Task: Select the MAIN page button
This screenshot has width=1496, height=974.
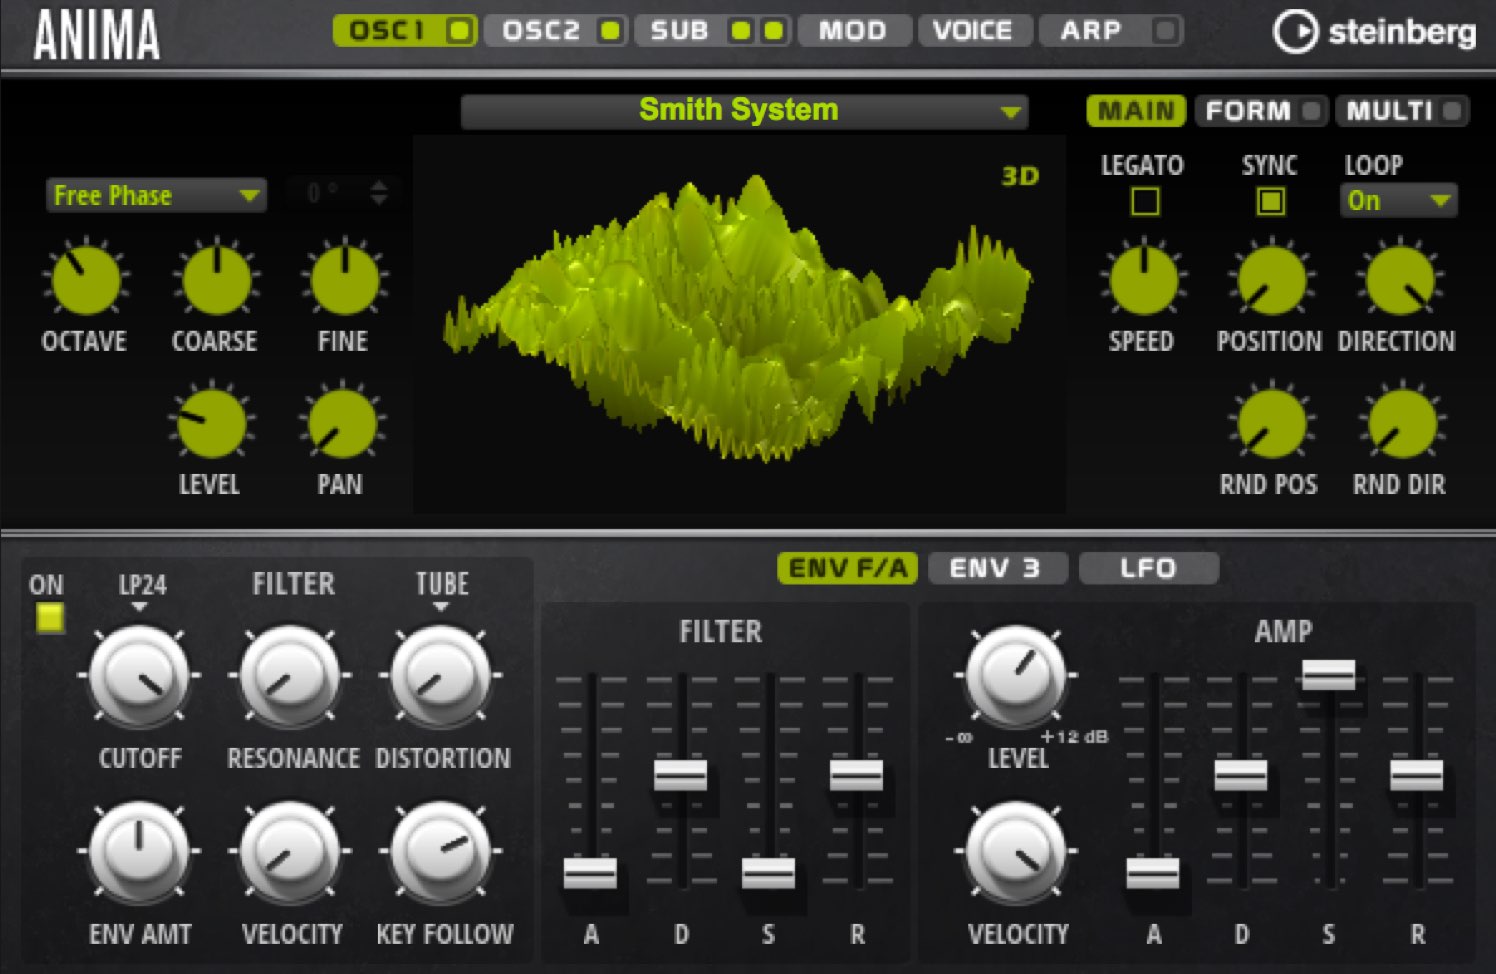Action: point(1136,111)
